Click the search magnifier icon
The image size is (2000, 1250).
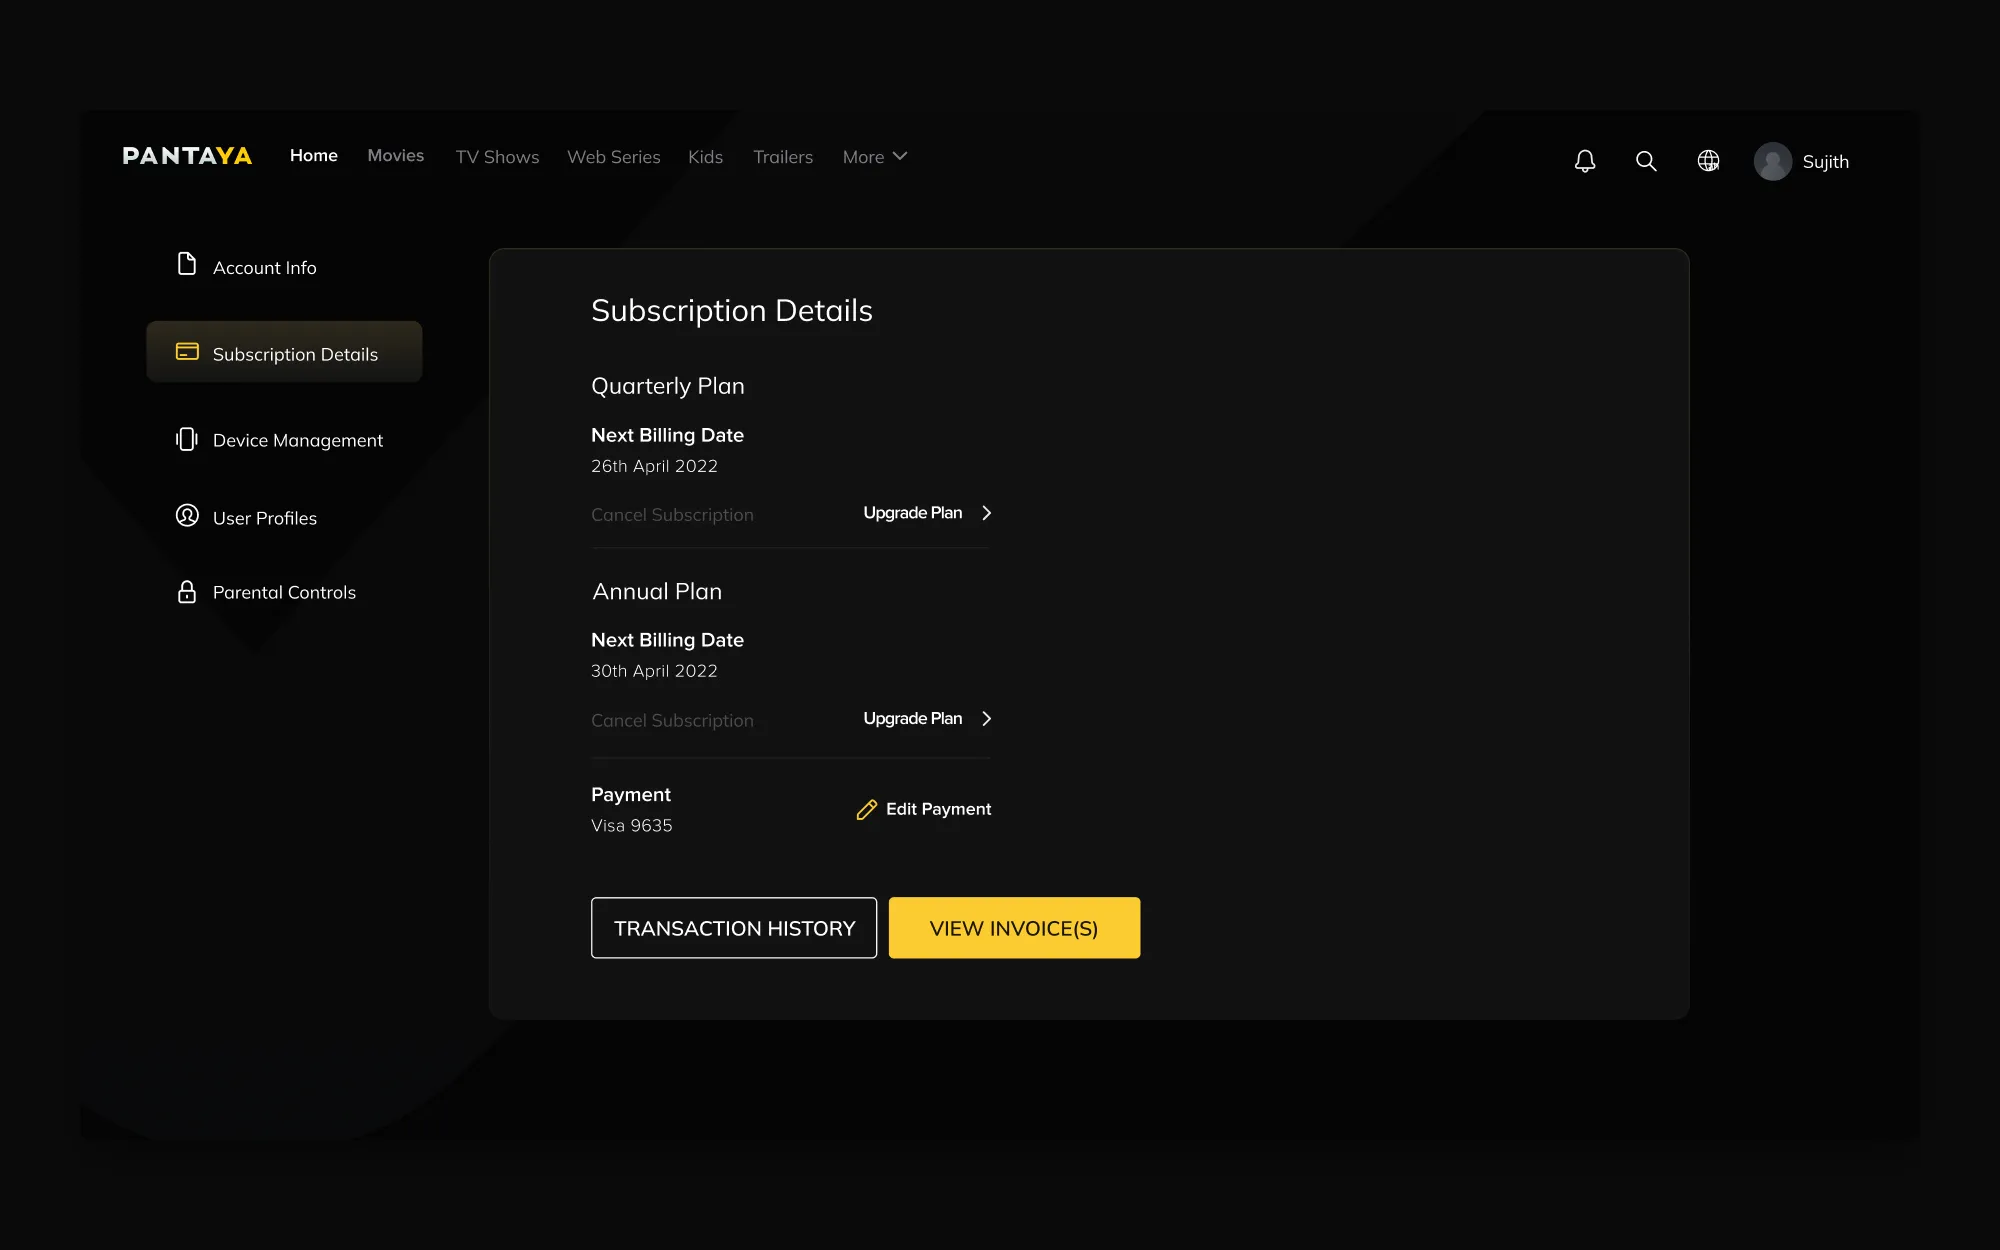coord(1646,161)
